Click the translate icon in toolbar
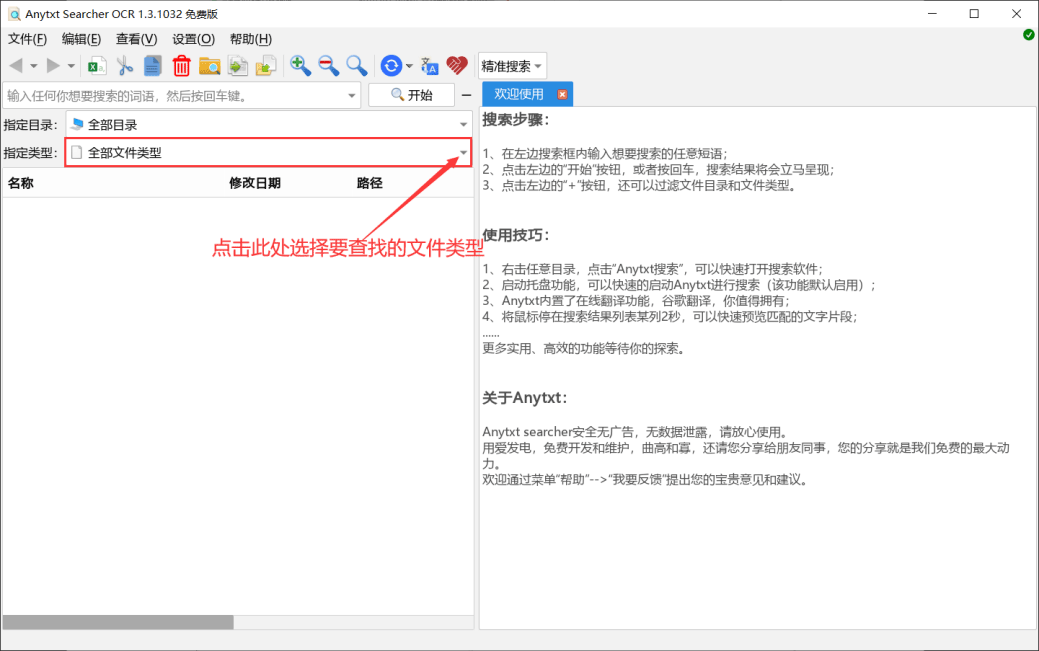The height and width of the screenshot is (651, 1039). [x=429, y=66]
